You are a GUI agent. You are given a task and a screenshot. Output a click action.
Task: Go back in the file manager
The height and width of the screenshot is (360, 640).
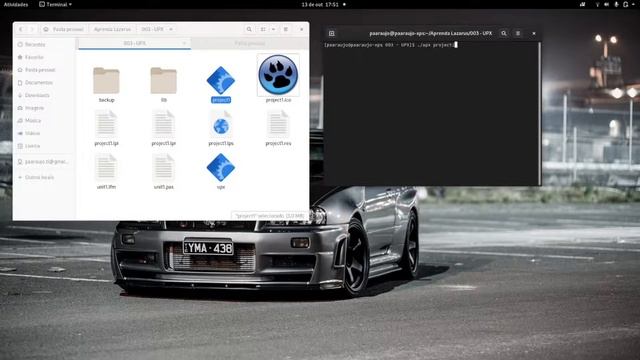(21, 29)
